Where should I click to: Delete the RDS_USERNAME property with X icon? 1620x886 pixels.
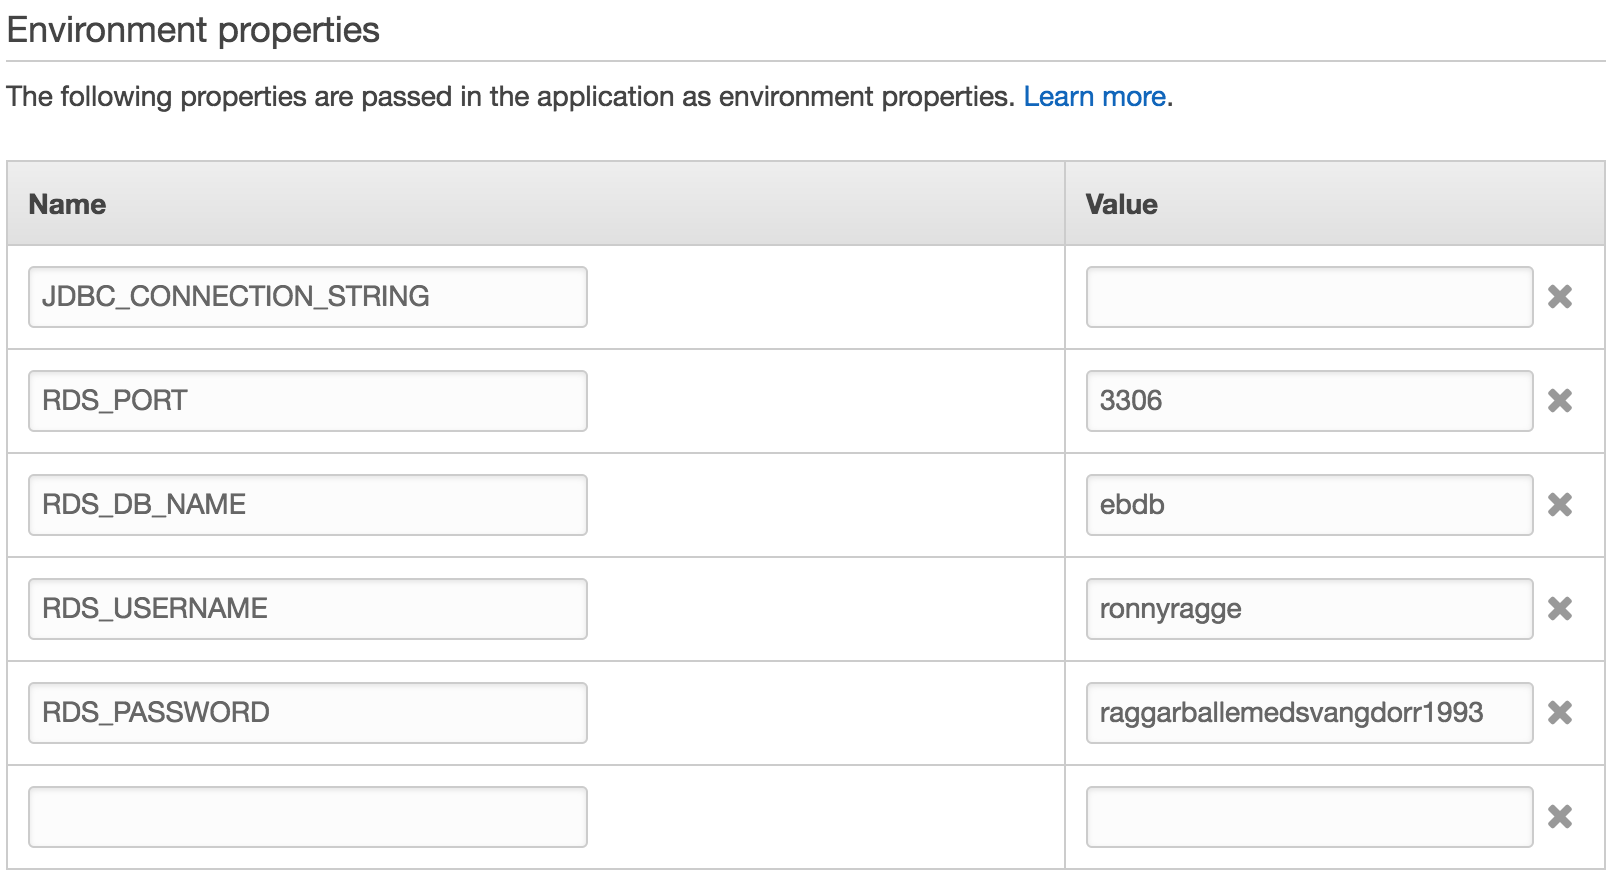[1560, 609]
